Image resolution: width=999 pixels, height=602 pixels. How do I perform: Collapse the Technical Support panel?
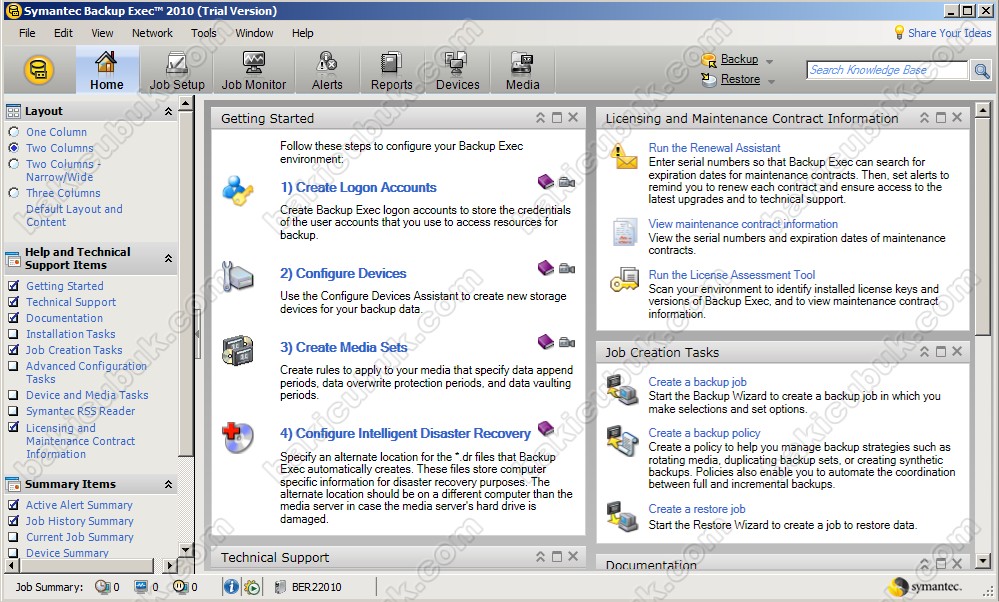click(x=540, y=557)
